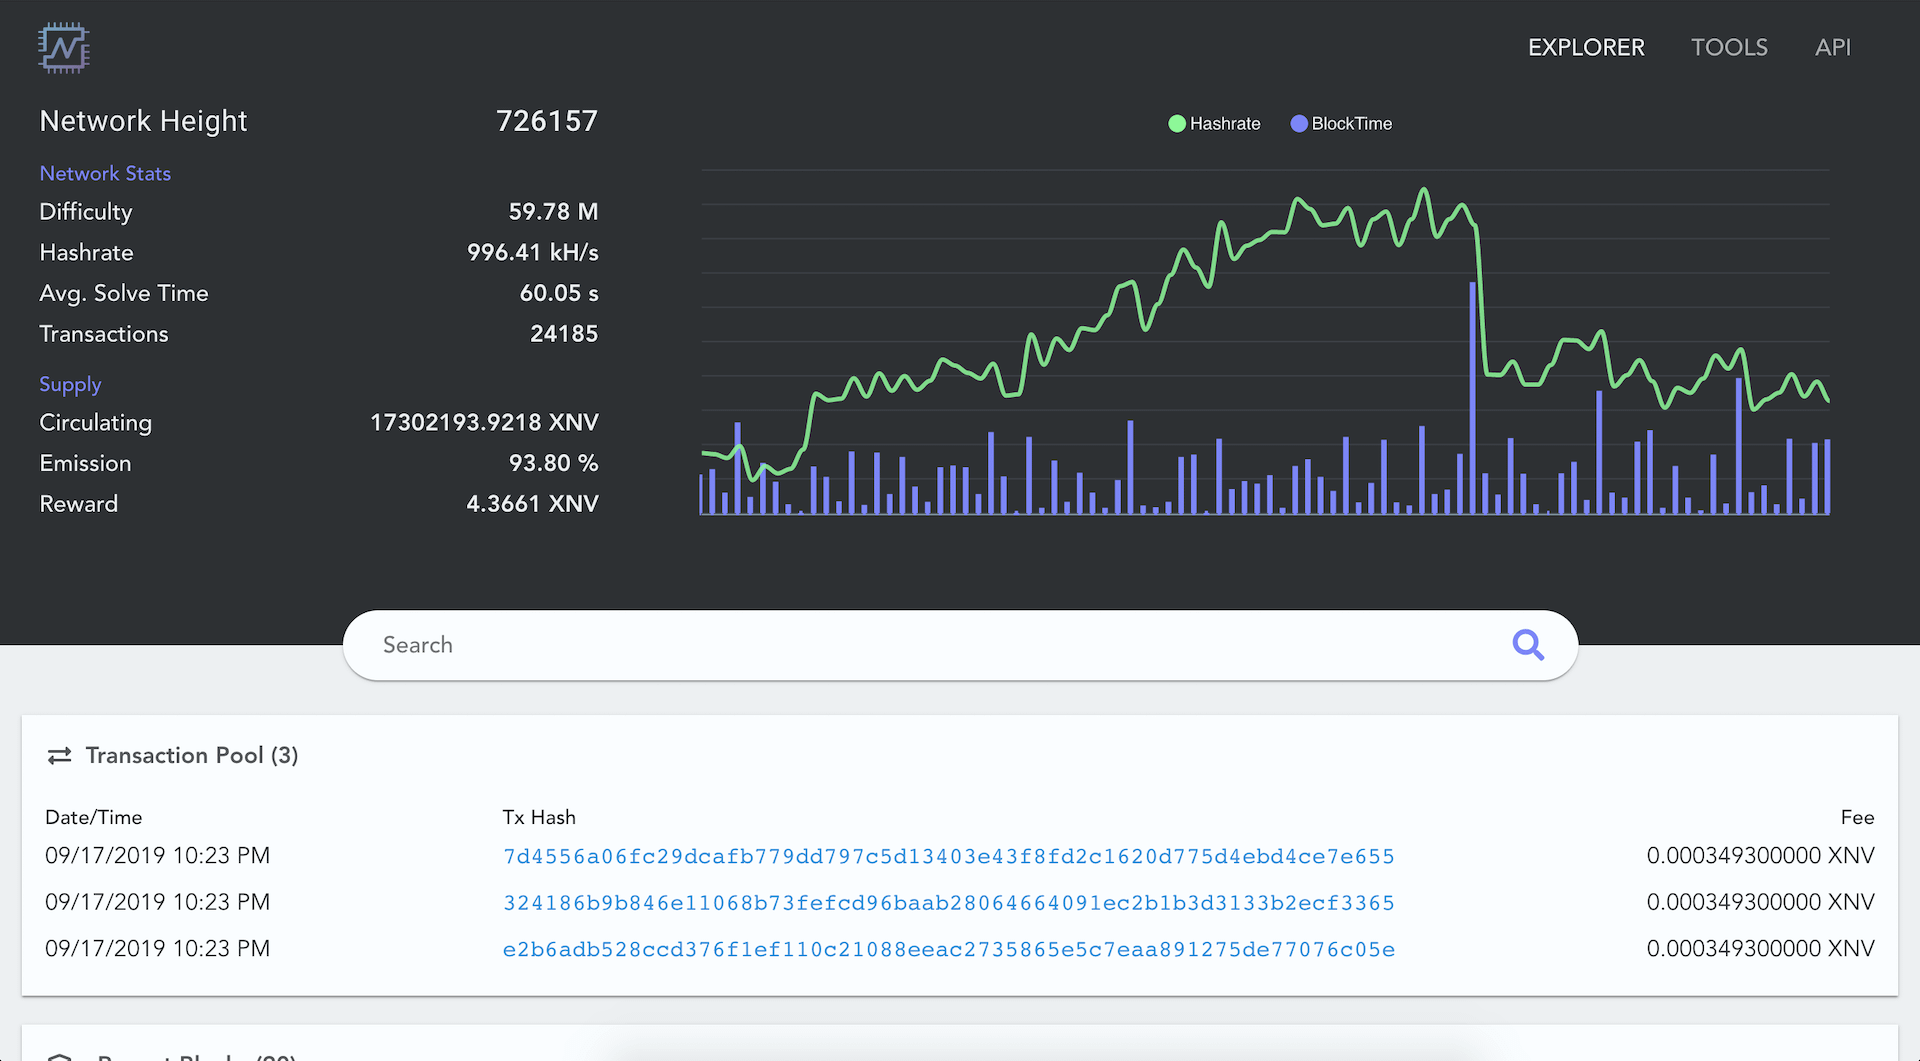Open transaction hash starting with e2b6ad
The width and height of the screenshot is (1920, 1061).
click(948, 949)
